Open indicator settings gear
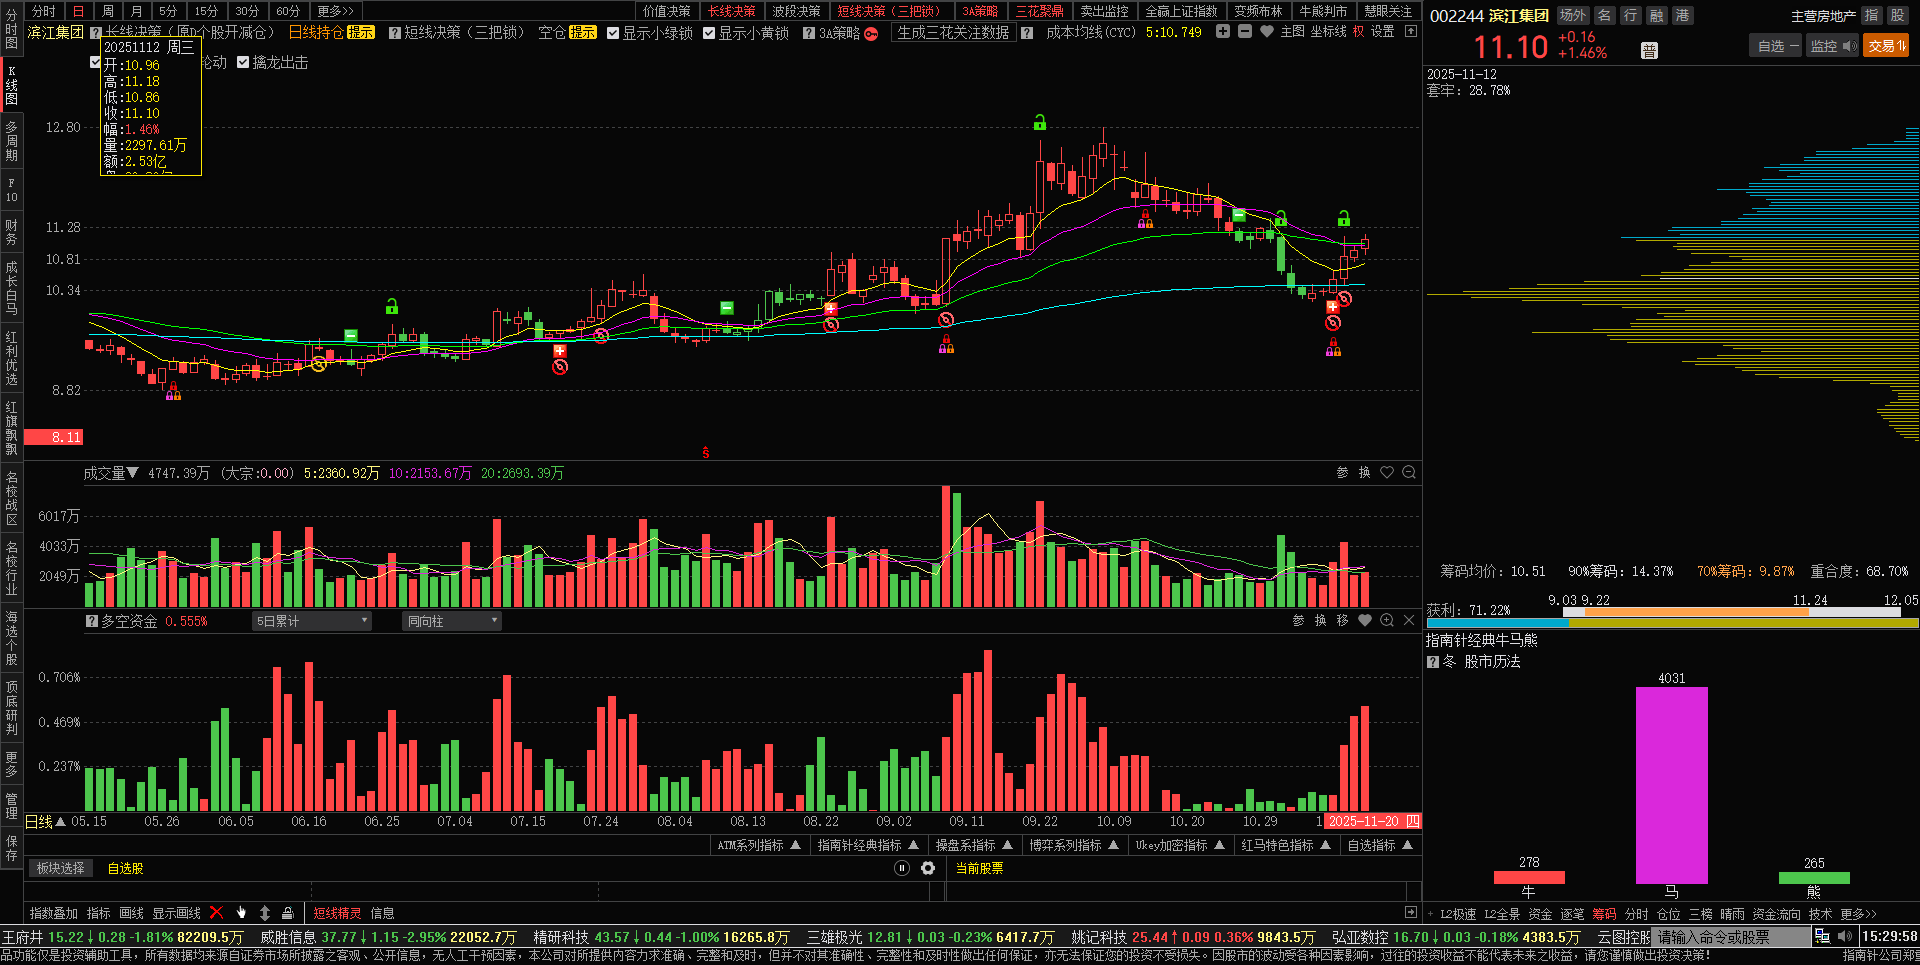 [928, 868]
